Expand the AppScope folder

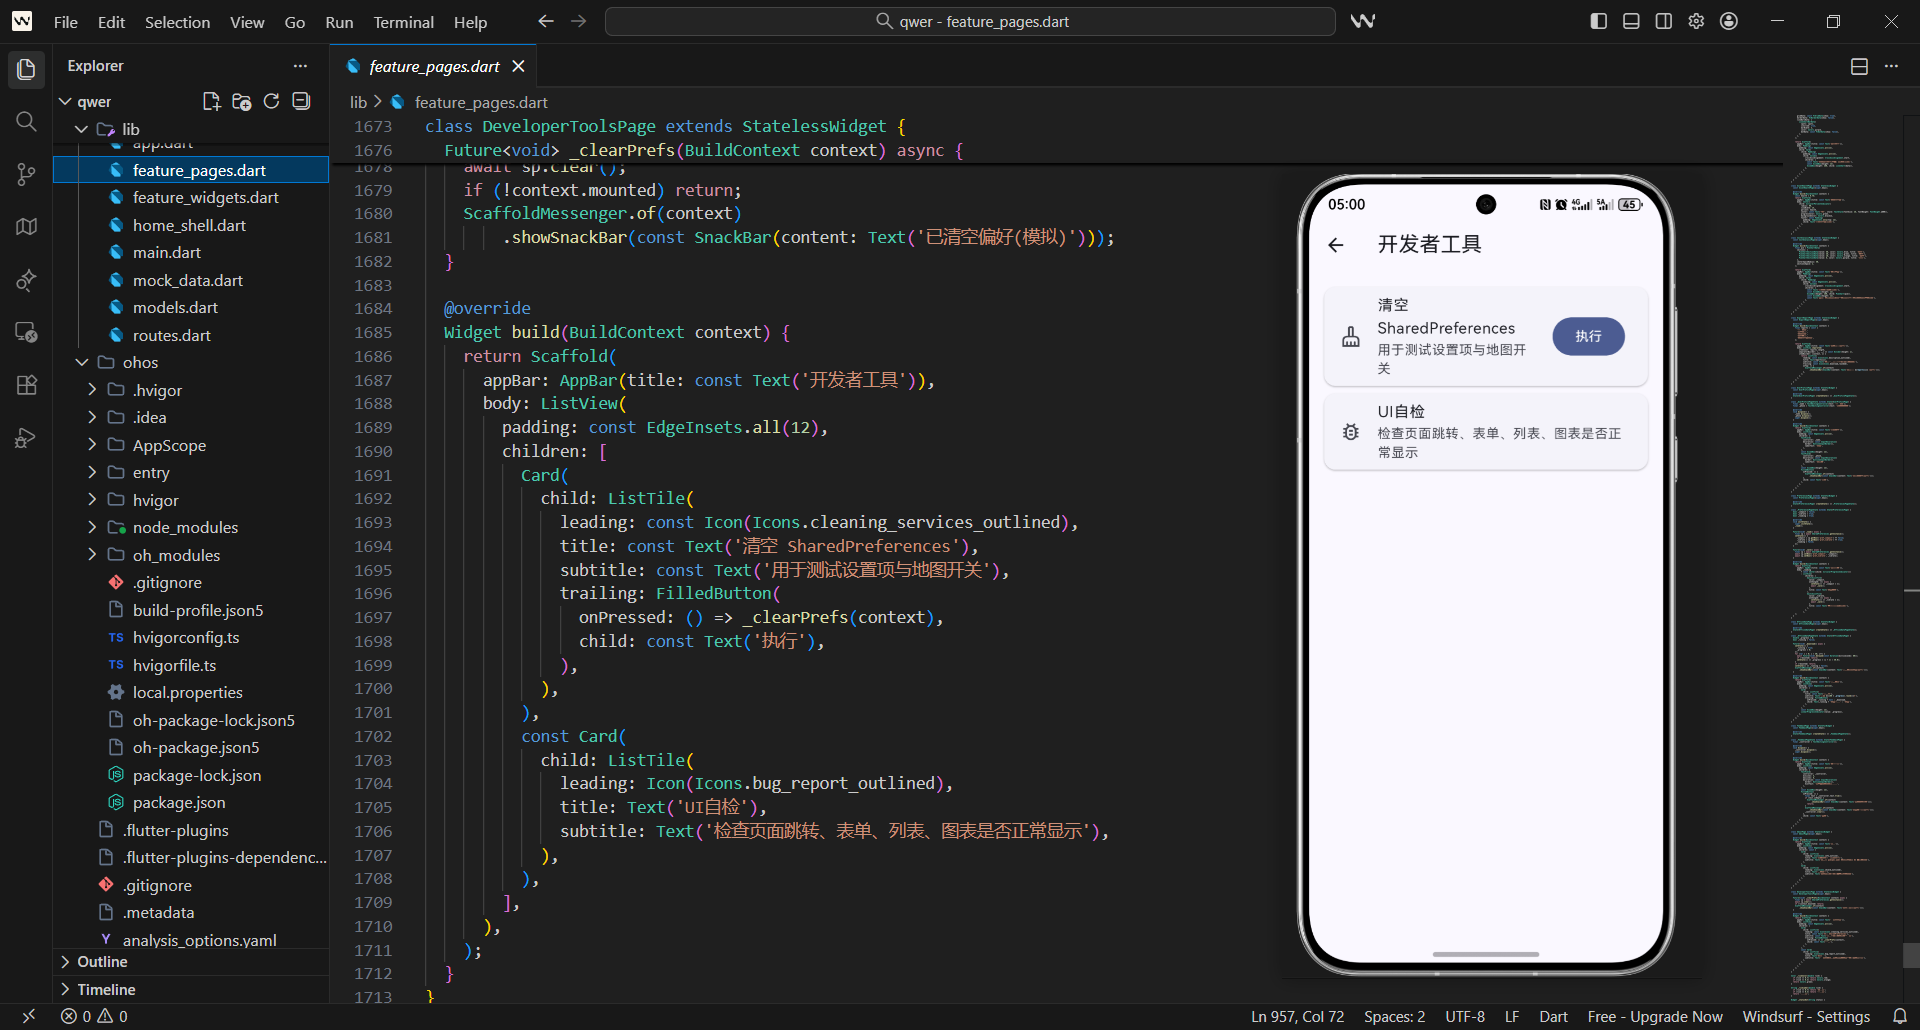[x=92, y=445]
